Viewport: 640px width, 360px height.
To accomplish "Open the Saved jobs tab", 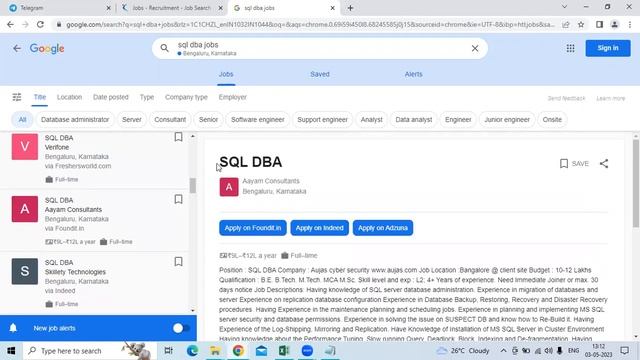I will click(320, 74).
